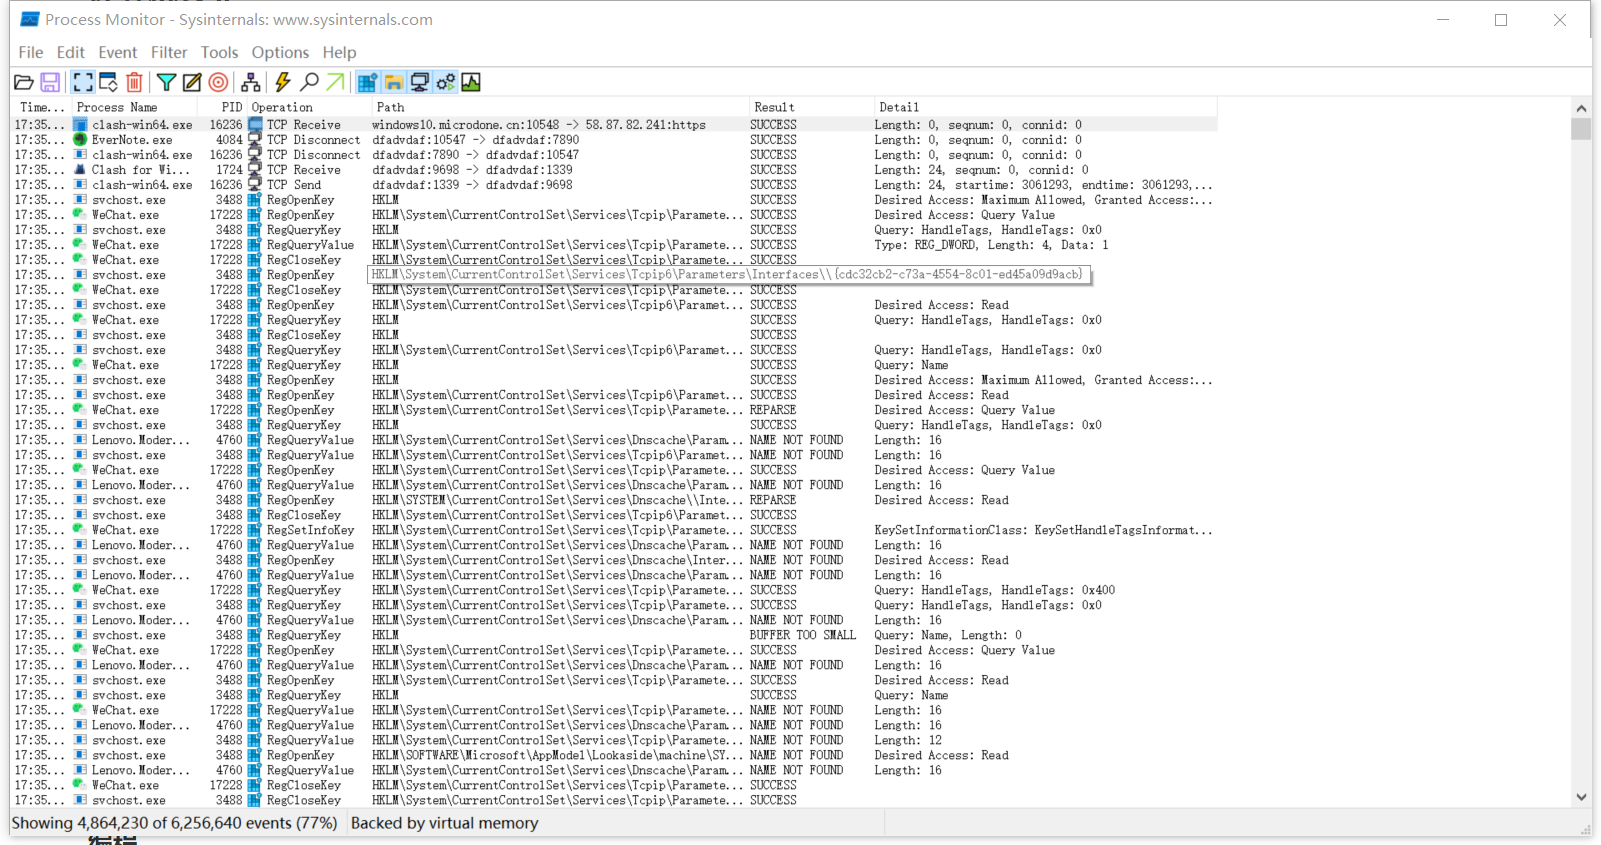Toggle the Capture events icon
1601x845 pixels.
click(x=83, y=82)
